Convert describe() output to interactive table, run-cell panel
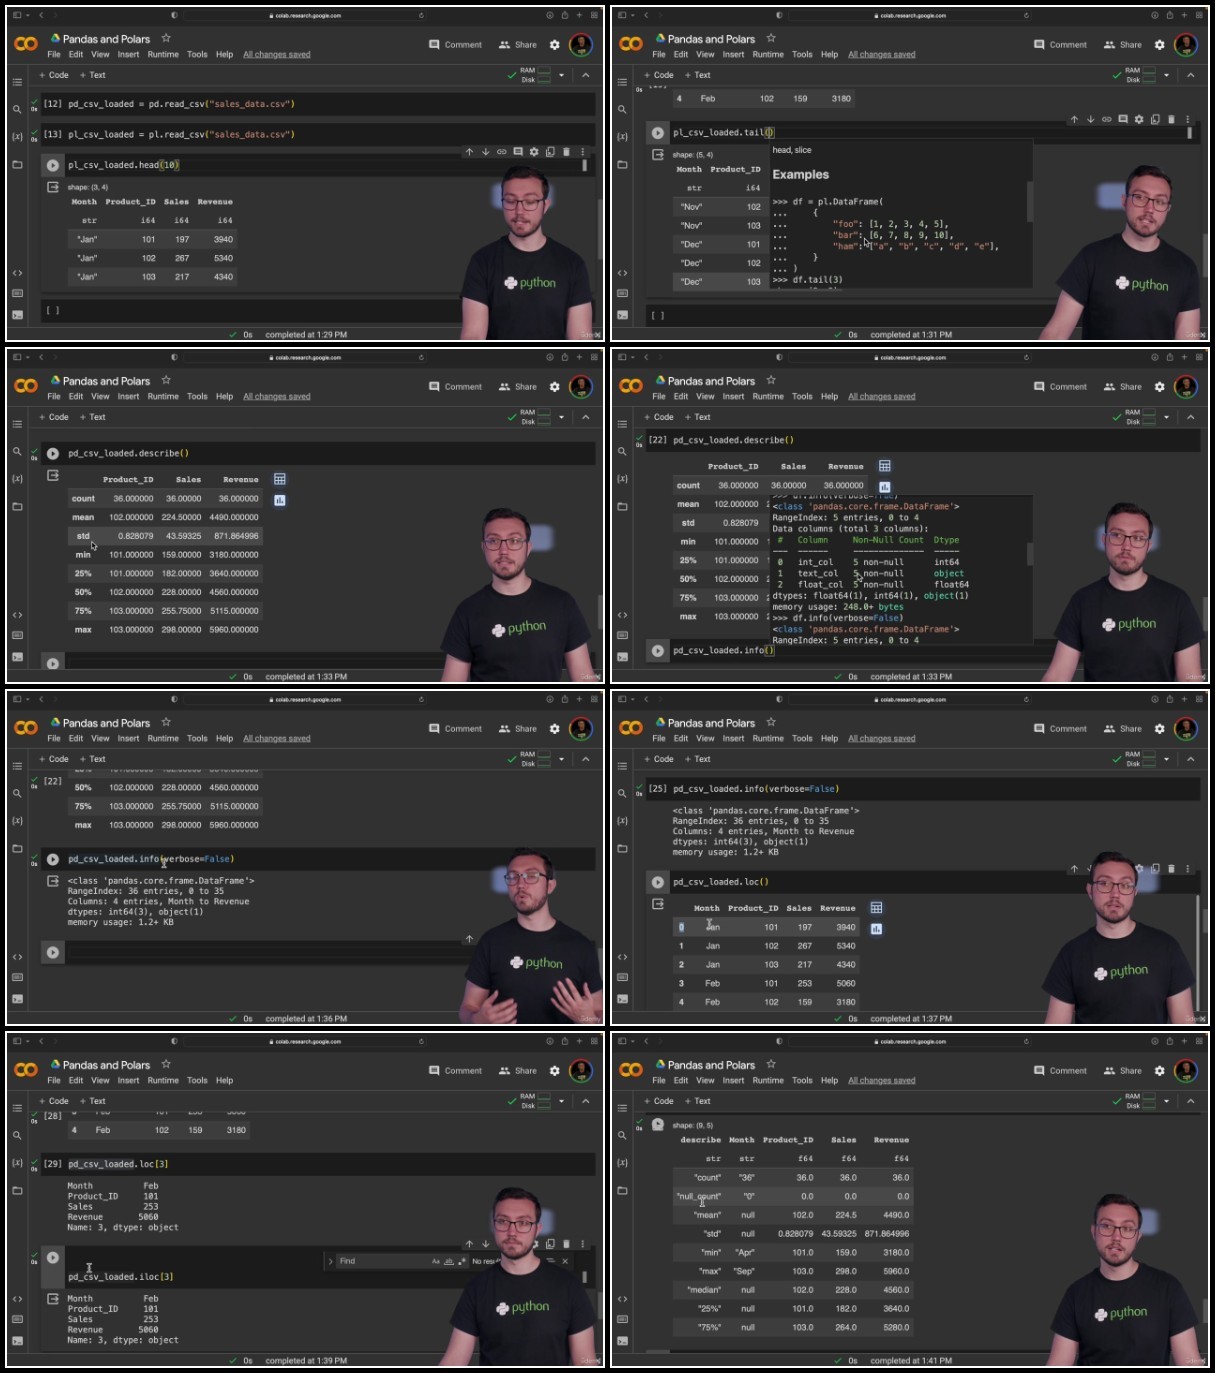The image size is (1215, 1373). 280,479
